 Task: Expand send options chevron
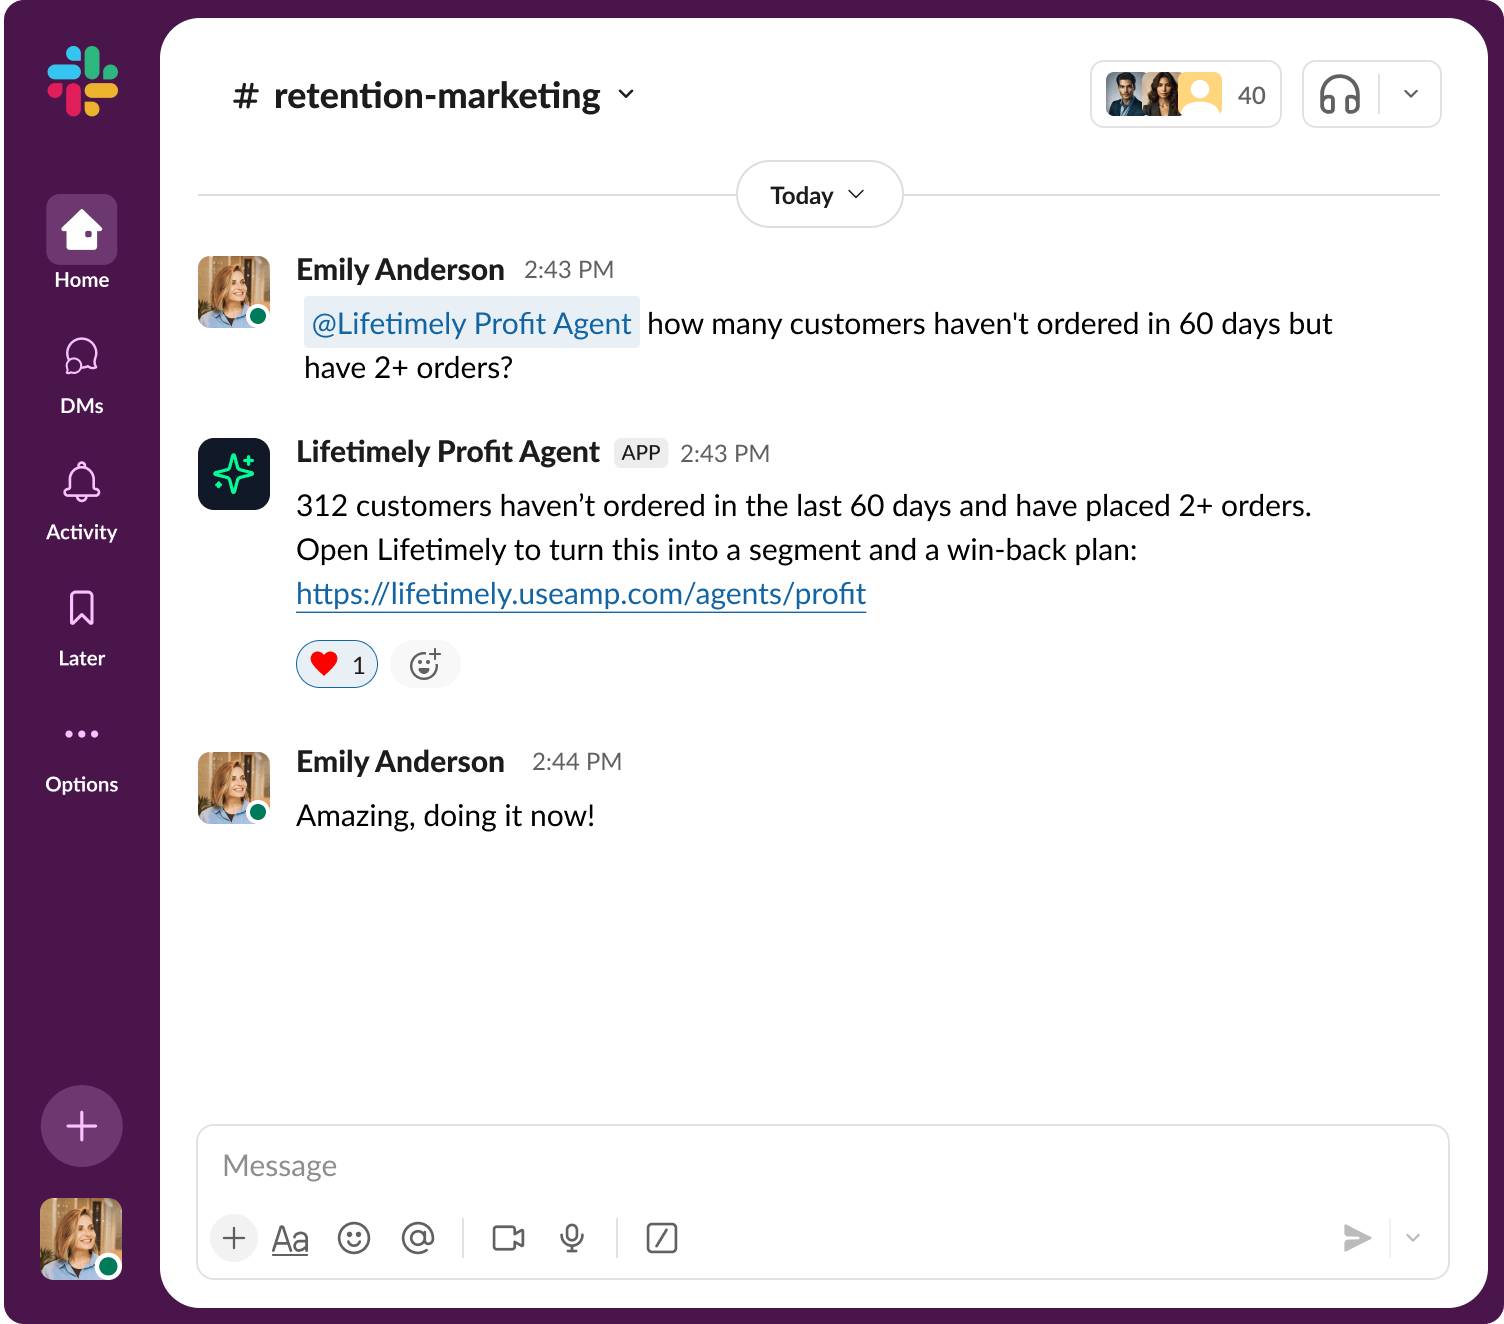coord(1413,1238)
